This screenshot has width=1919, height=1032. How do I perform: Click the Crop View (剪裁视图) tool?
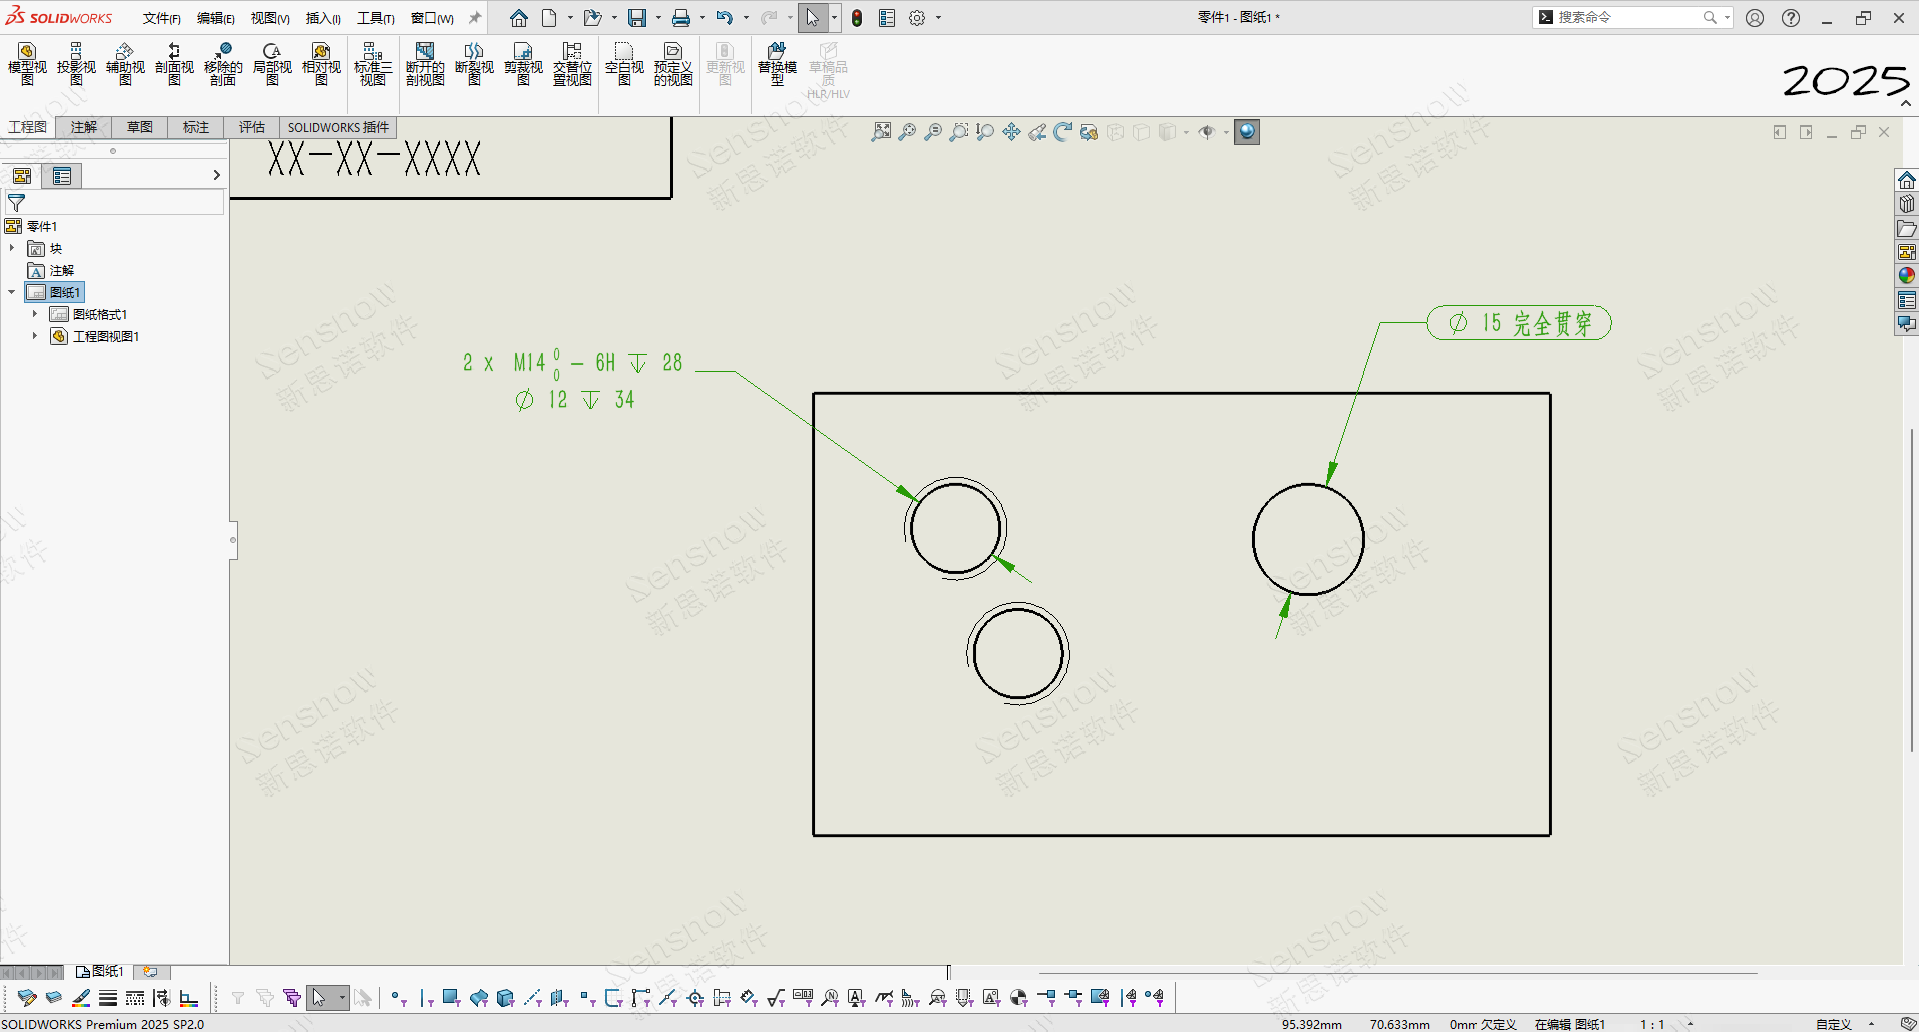tap(523, 64)
